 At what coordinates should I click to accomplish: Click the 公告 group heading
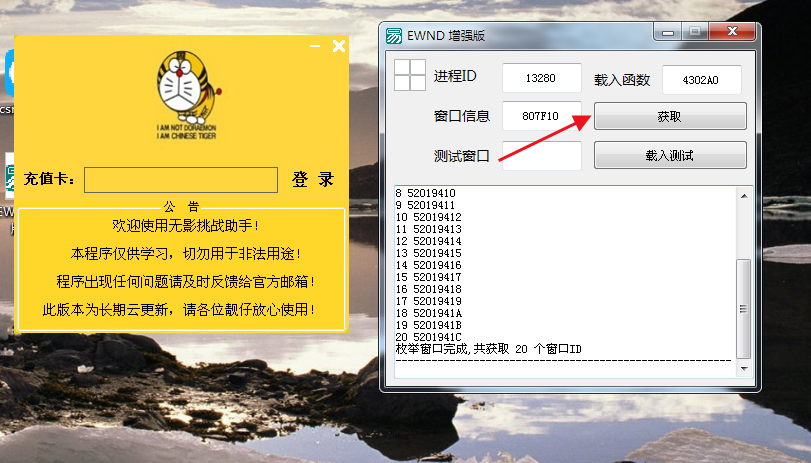pyautogui.click(x=181, y=207)
